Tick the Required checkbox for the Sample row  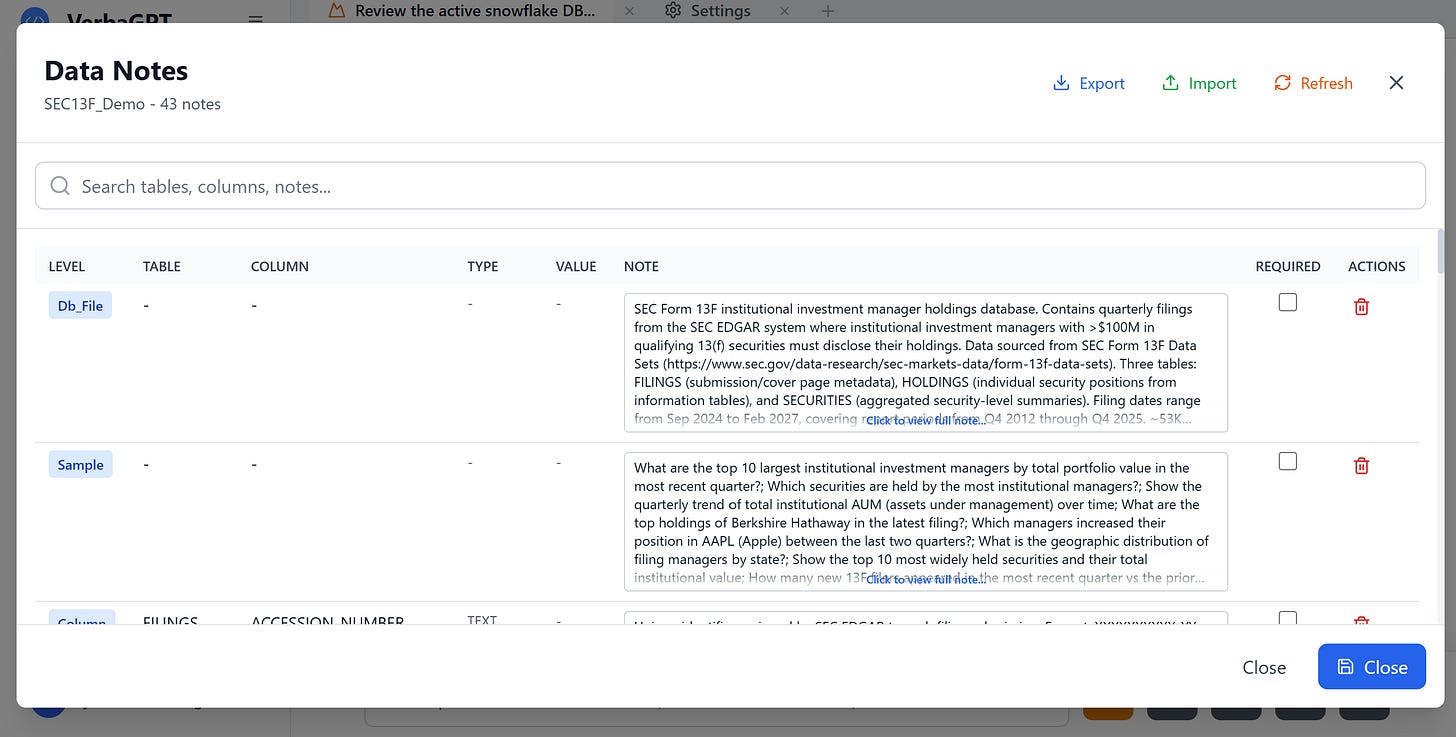pyautogui.click(x=1288, y=461)
